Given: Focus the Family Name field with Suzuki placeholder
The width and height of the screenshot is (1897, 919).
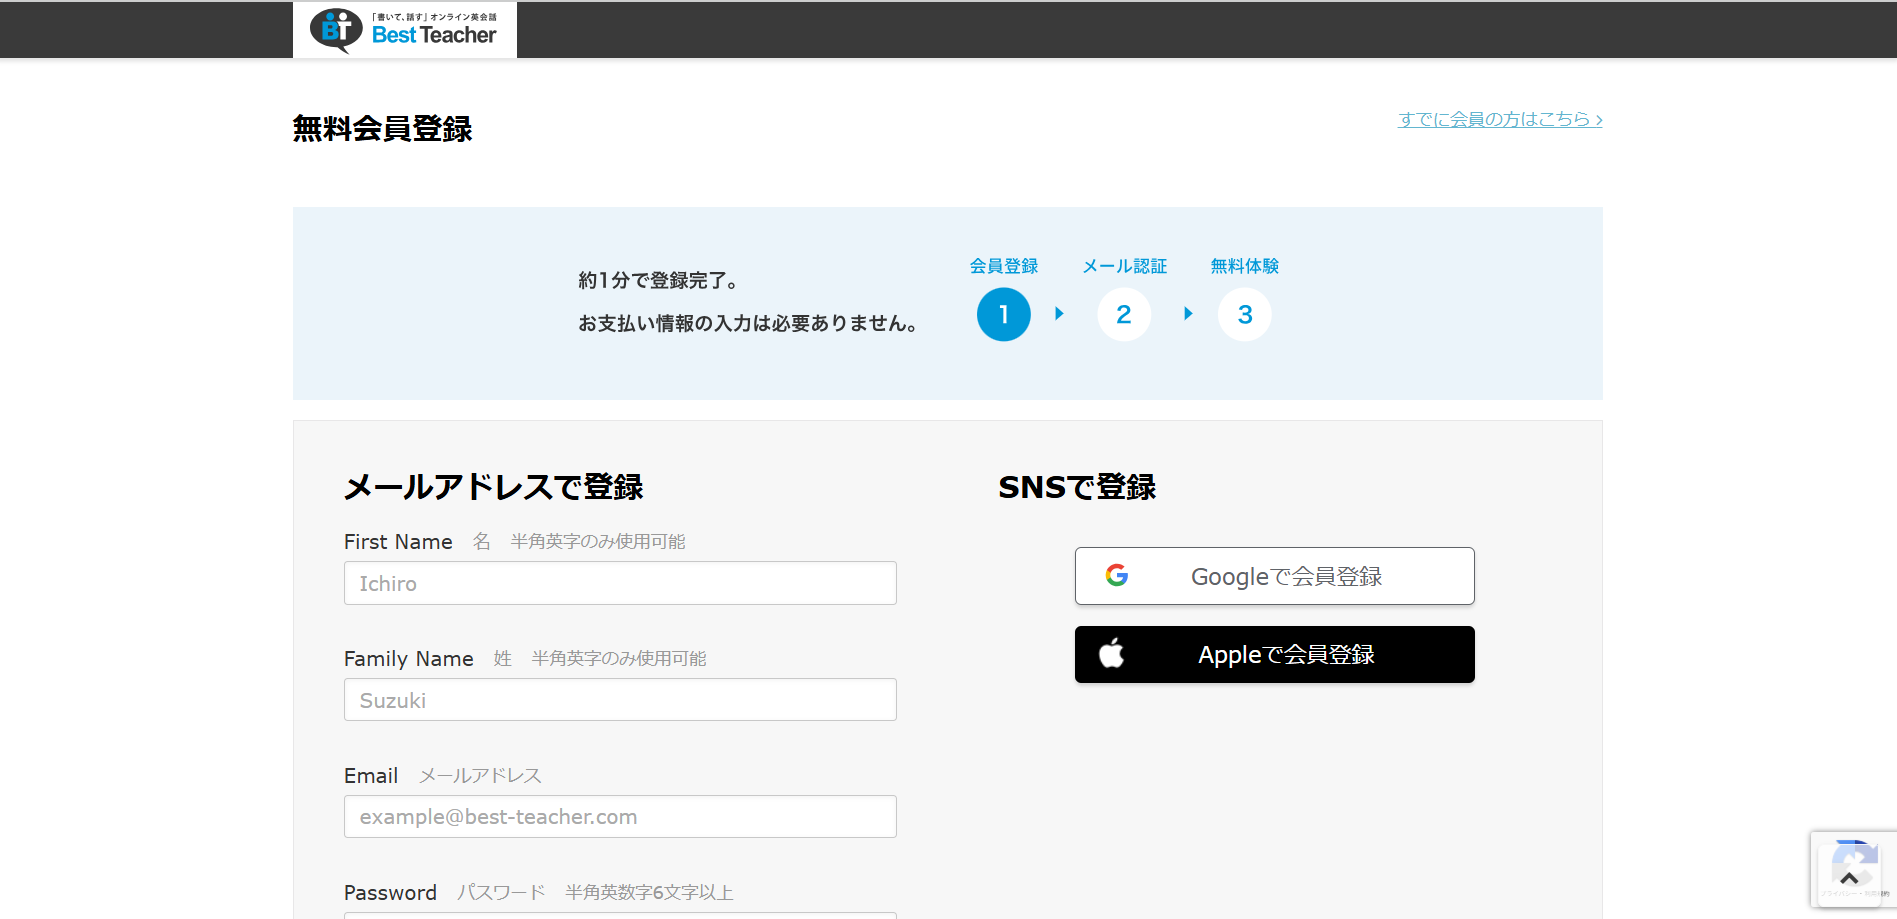Looking at the screenshot, I should [620, 700].
